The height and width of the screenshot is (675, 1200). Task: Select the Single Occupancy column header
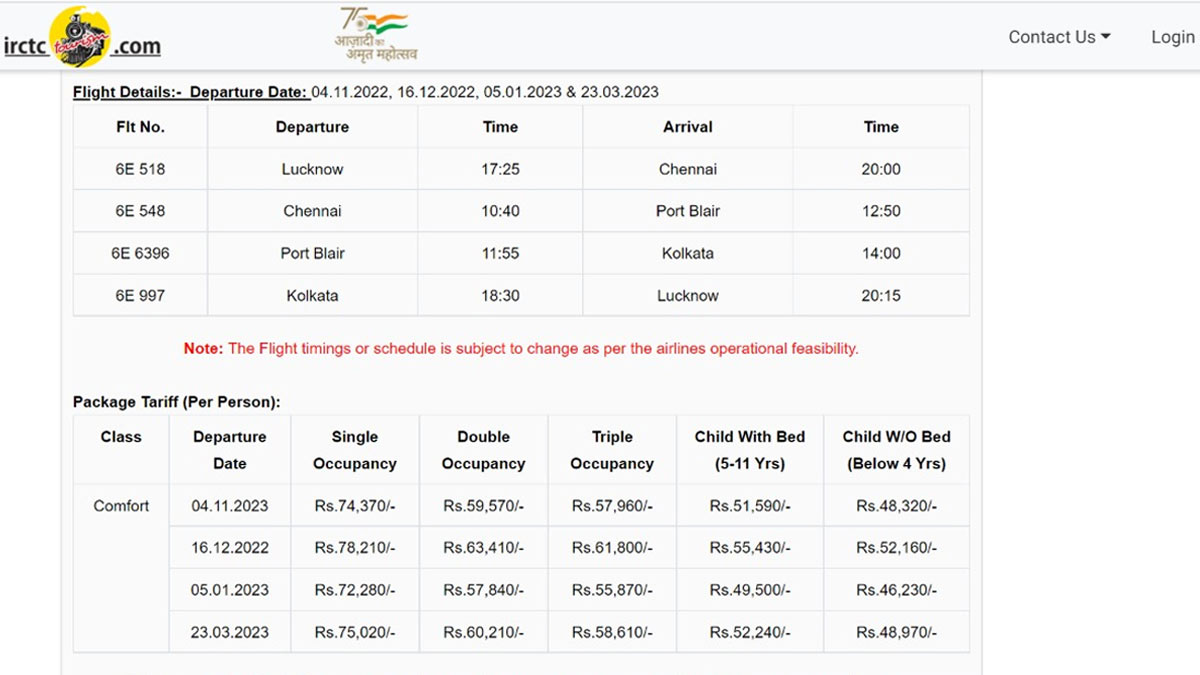coord(355,450)
